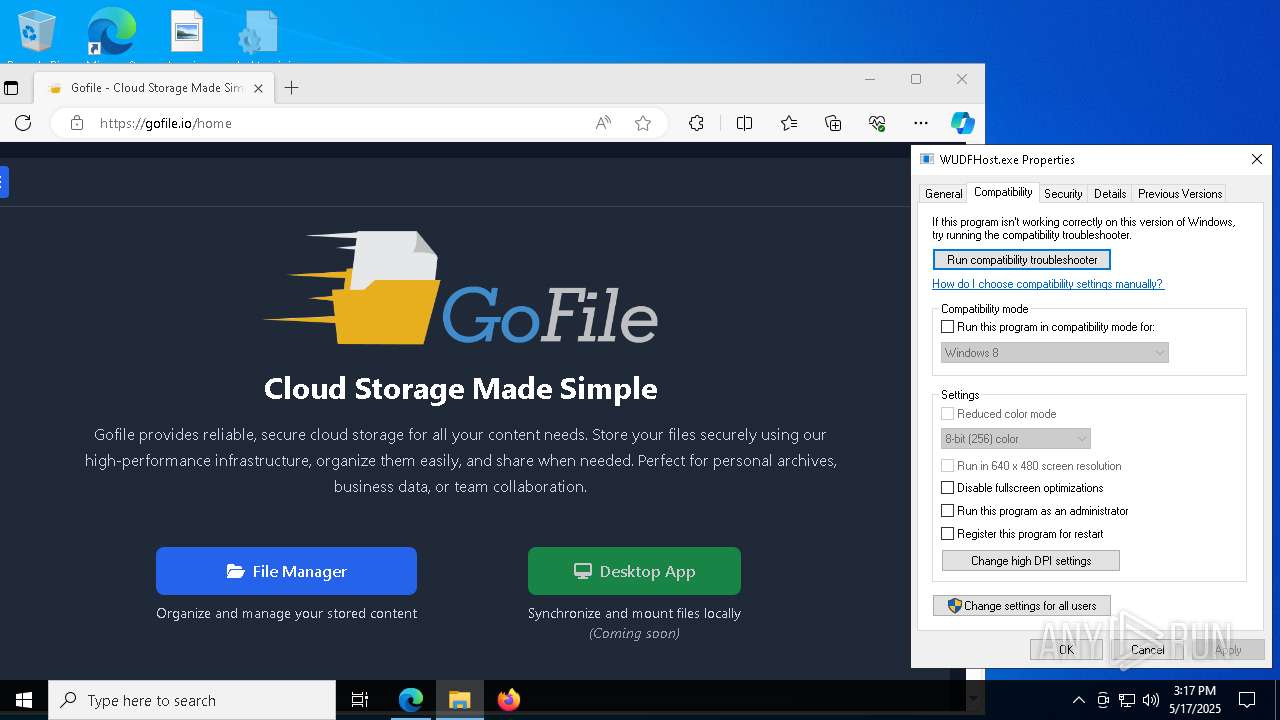The width and height of the screenshot is (1280, 720).
Task: Click the GoFile logo
Action: coord(460,288)
